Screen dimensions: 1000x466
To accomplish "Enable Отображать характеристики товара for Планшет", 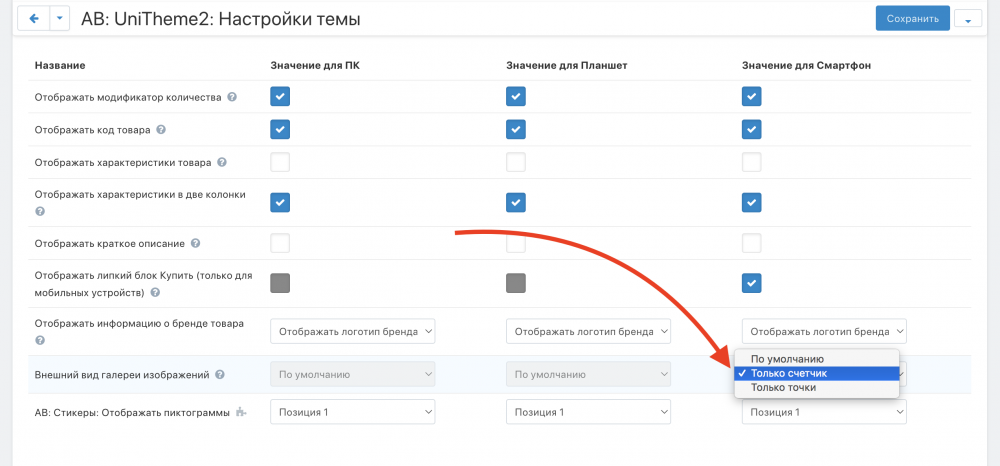I will pyautogui.click(x=515, y=162).
